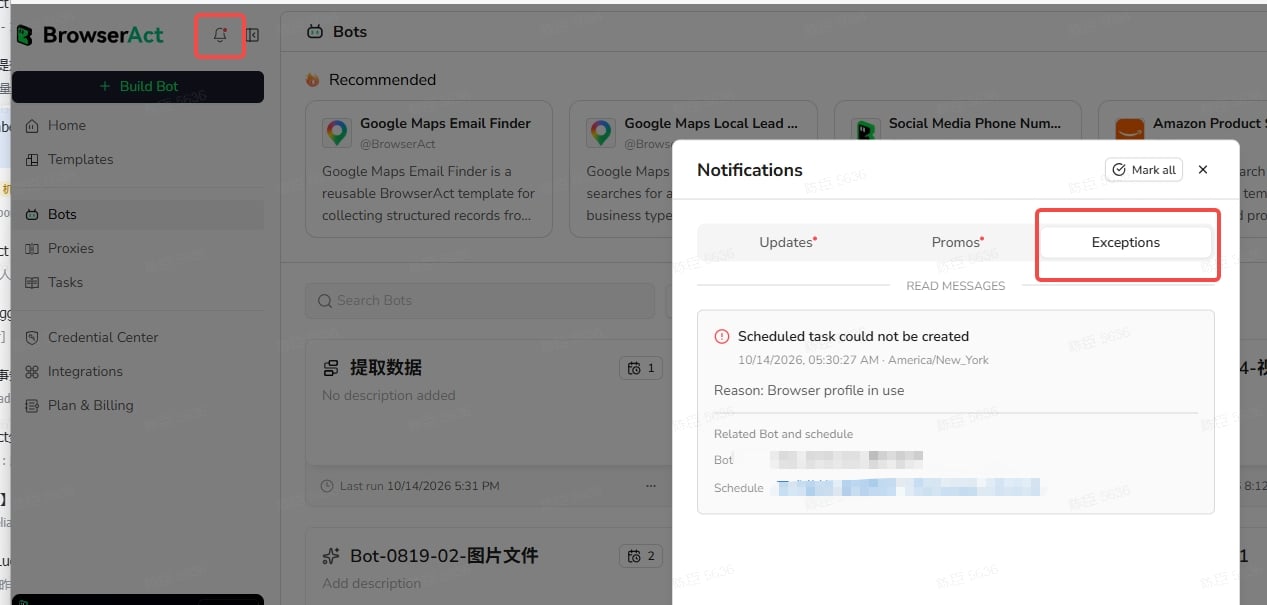Click the Recommended flame icon
Viewport: 1267px width, 605px height.
[313, 80]
